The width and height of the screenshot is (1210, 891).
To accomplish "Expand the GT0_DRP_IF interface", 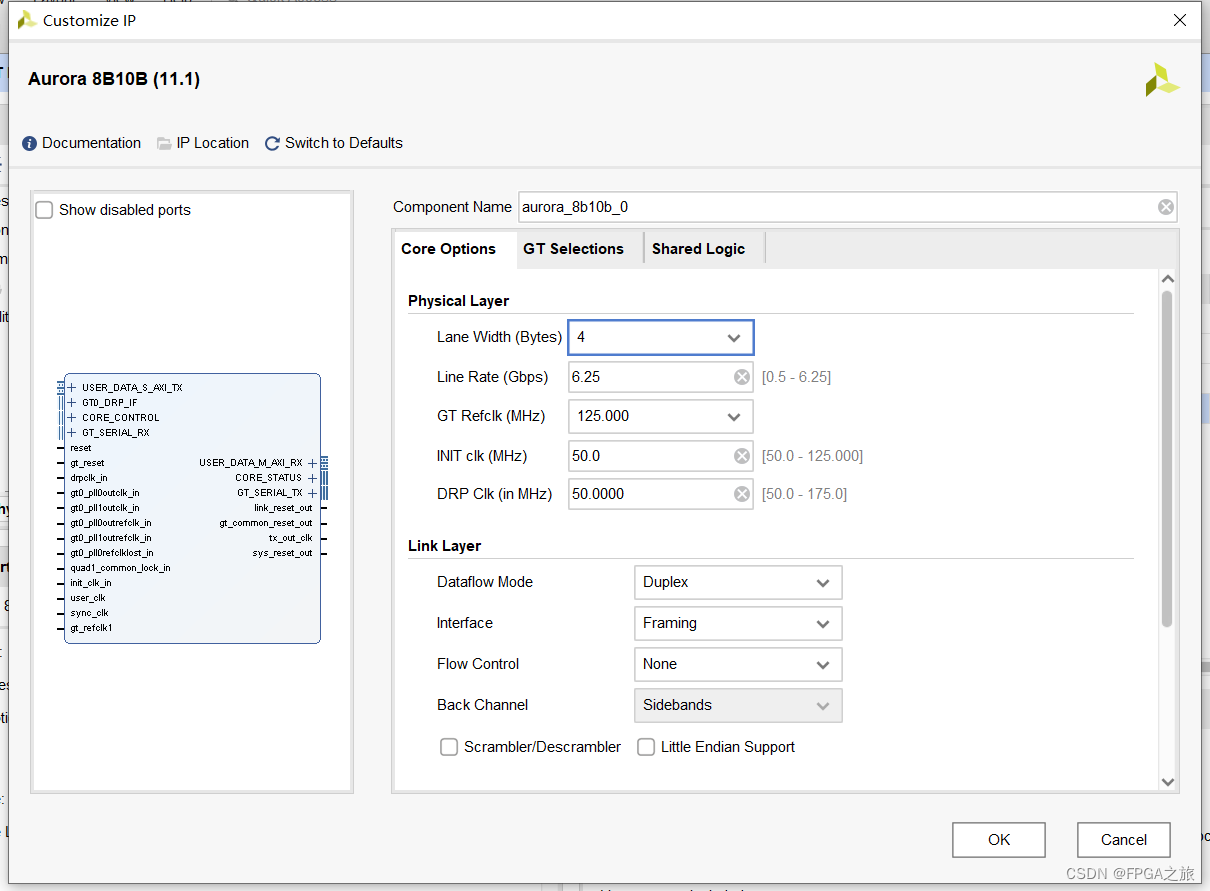I will [x=72, y=403].
